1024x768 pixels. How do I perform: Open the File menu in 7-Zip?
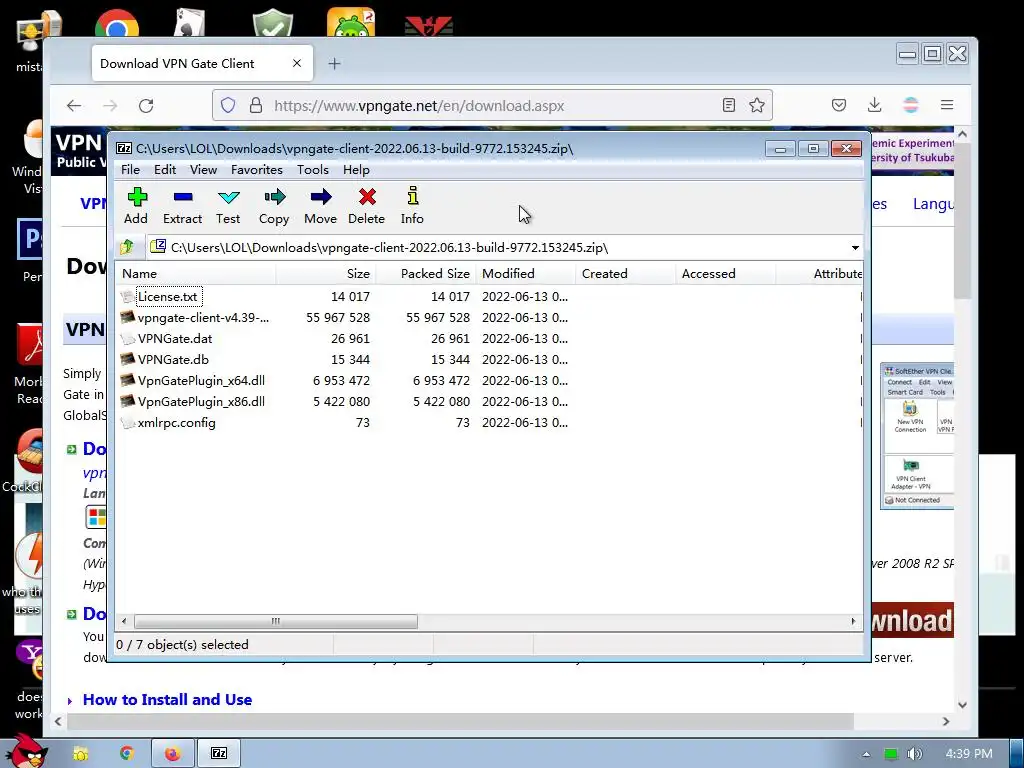pyautogui.click(x=130, y=170)
